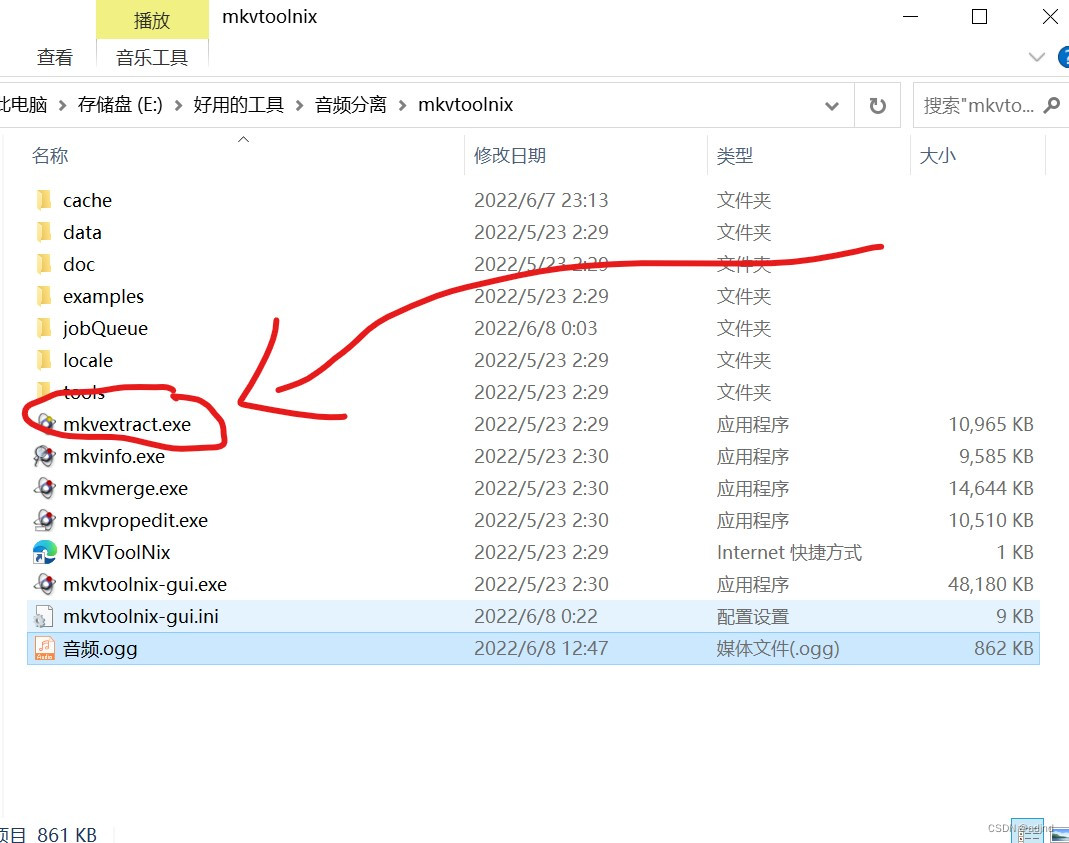Sort files by 修改日期 column
This screenshot has height=843, width=1069.
tap(510, 155)
